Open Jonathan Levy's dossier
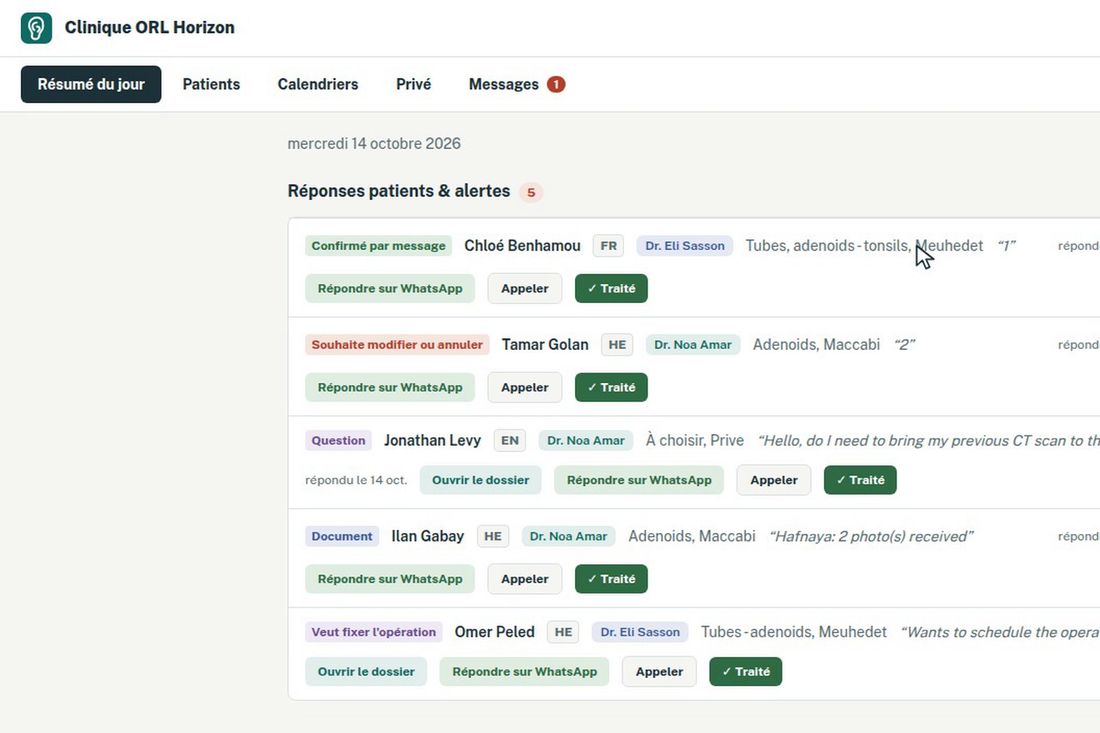Screen dimensions: 1100x733 [481, 480]
